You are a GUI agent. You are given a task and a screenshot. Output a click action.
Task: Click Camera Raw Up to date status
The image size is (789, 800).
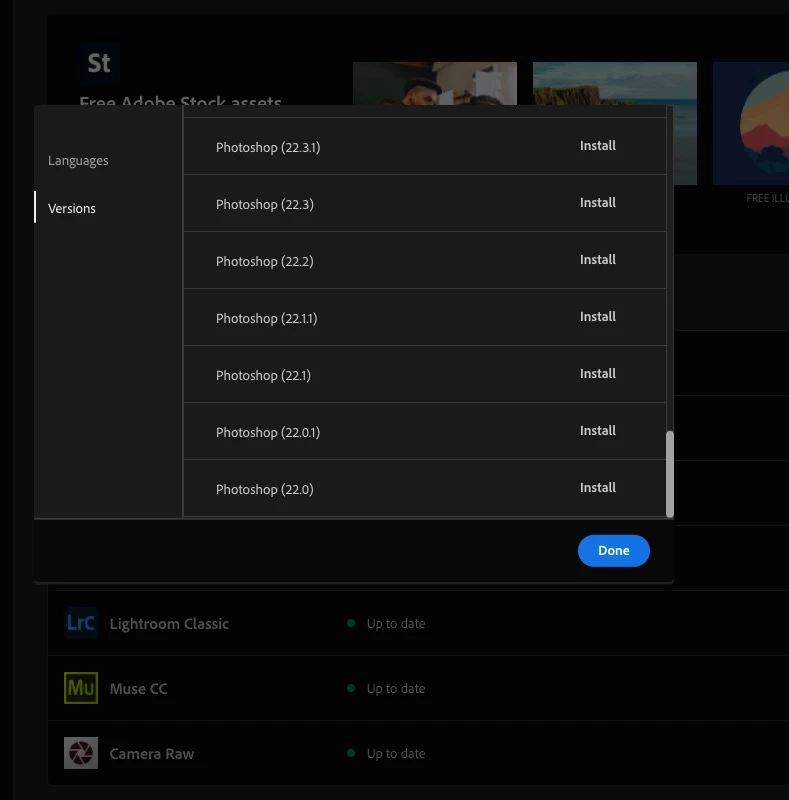(386, 754)
